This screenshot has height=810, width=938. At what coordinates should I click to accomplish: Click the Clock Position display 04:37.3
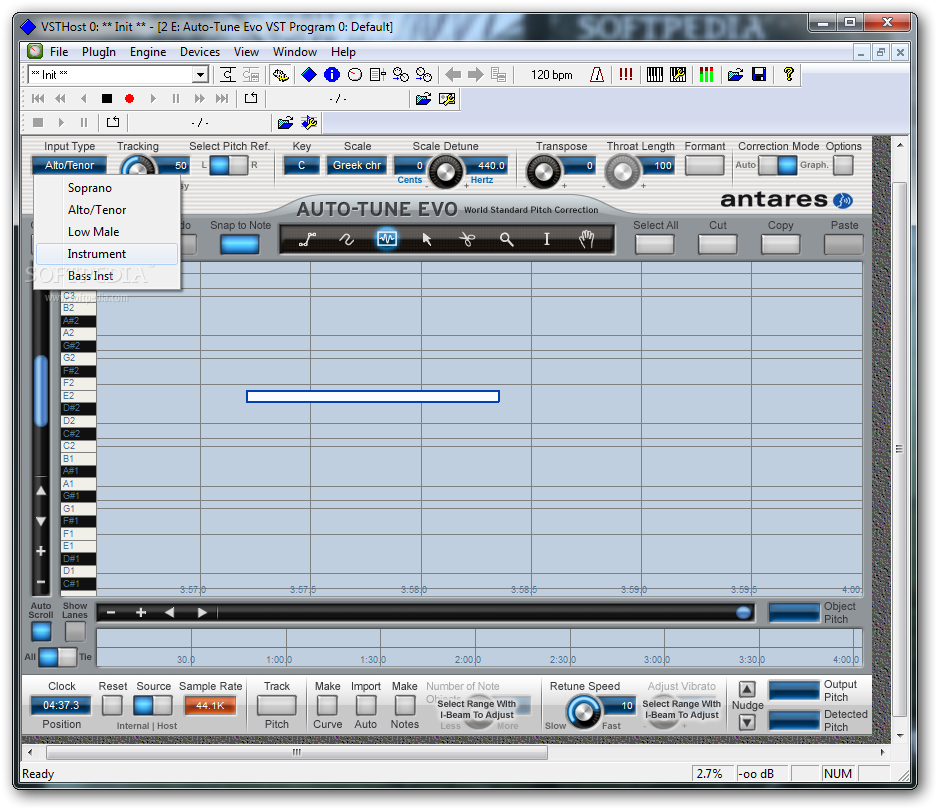click(x=60, y=706)
